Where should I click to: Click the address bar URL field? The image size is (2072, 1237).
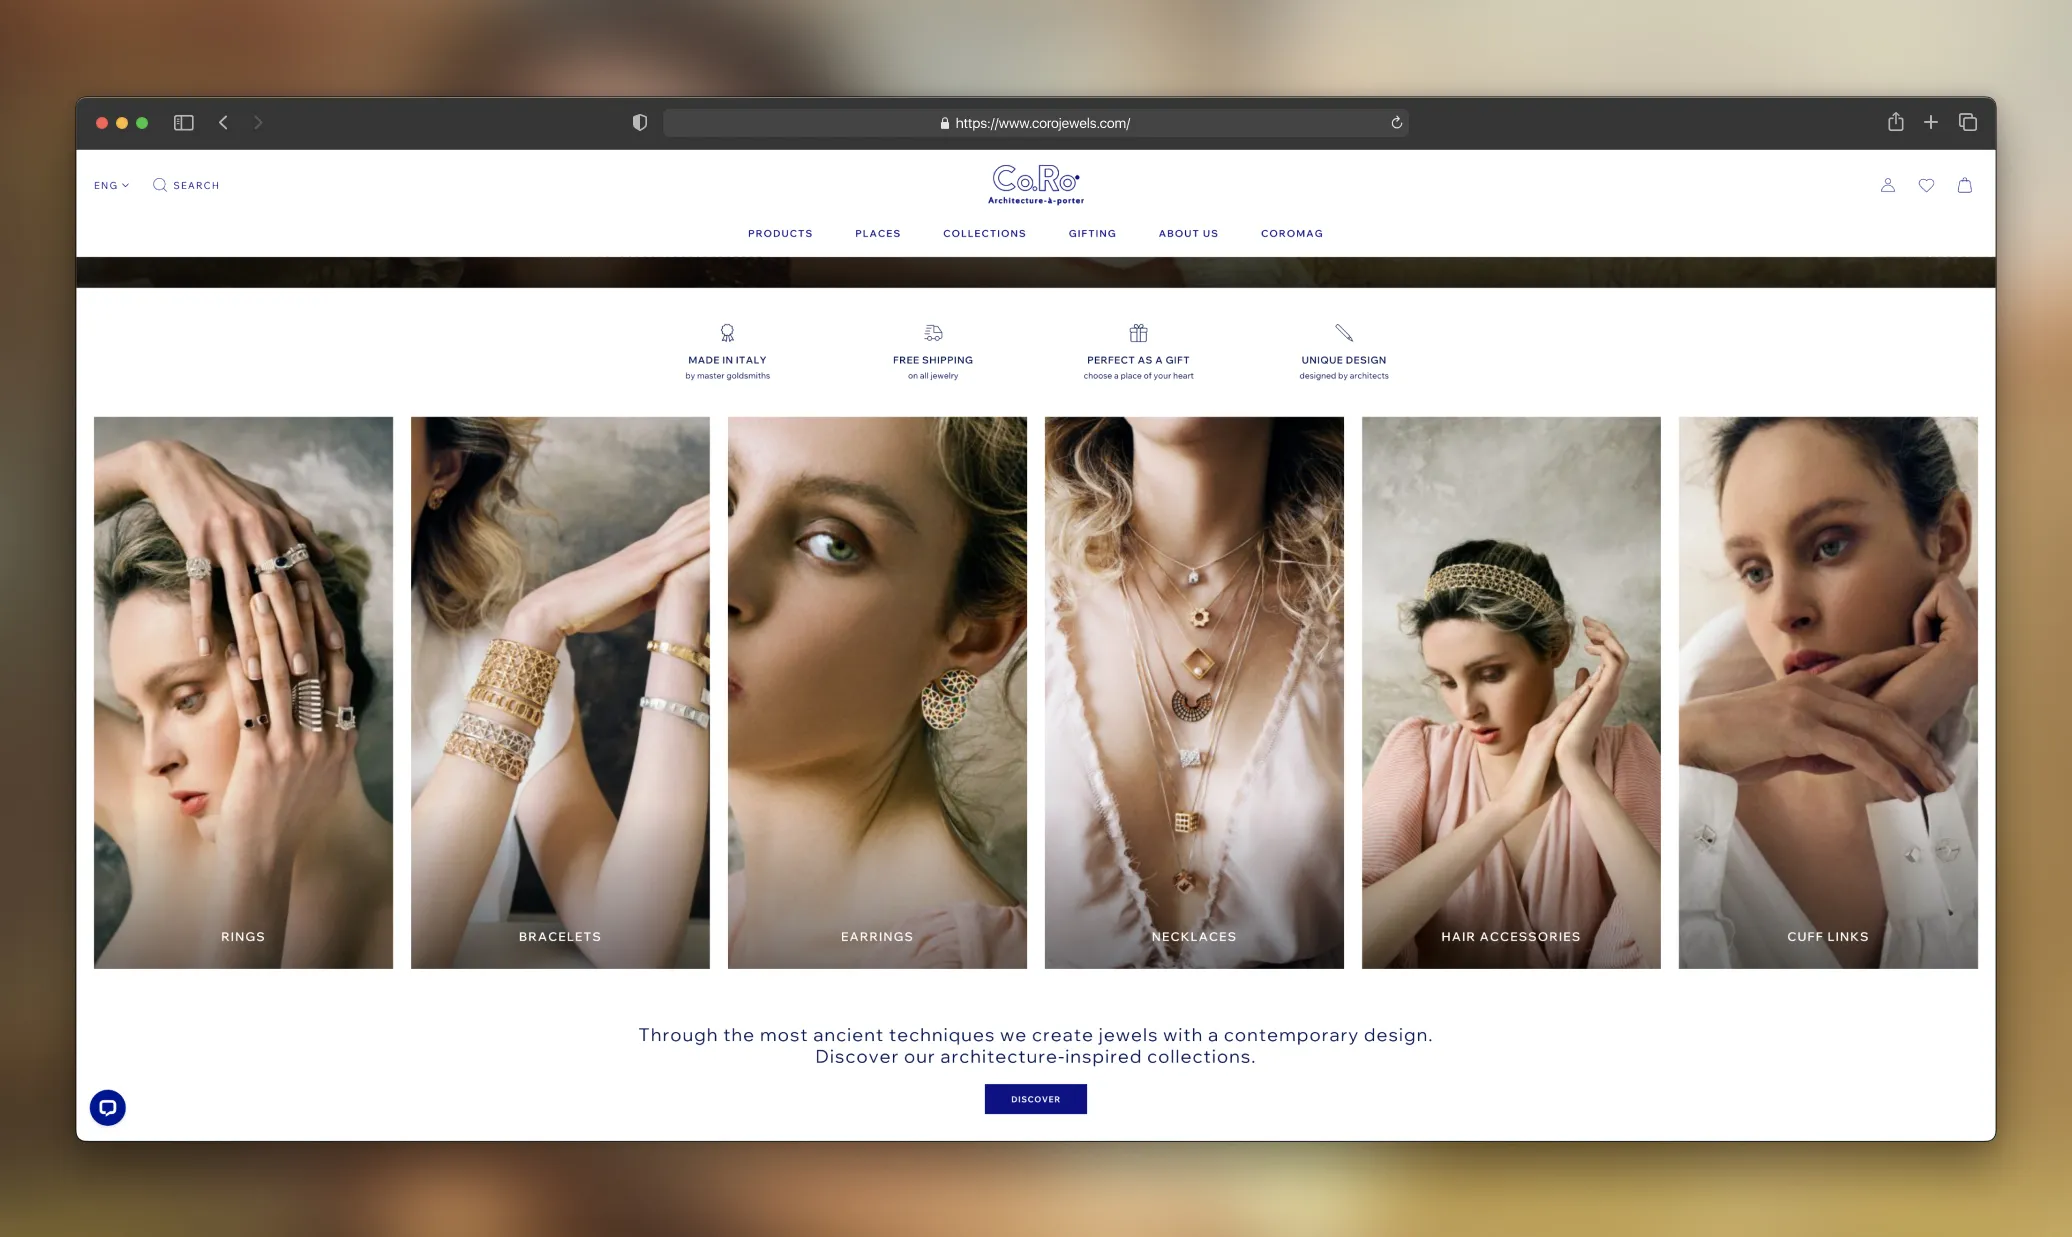coord(1036,123)
